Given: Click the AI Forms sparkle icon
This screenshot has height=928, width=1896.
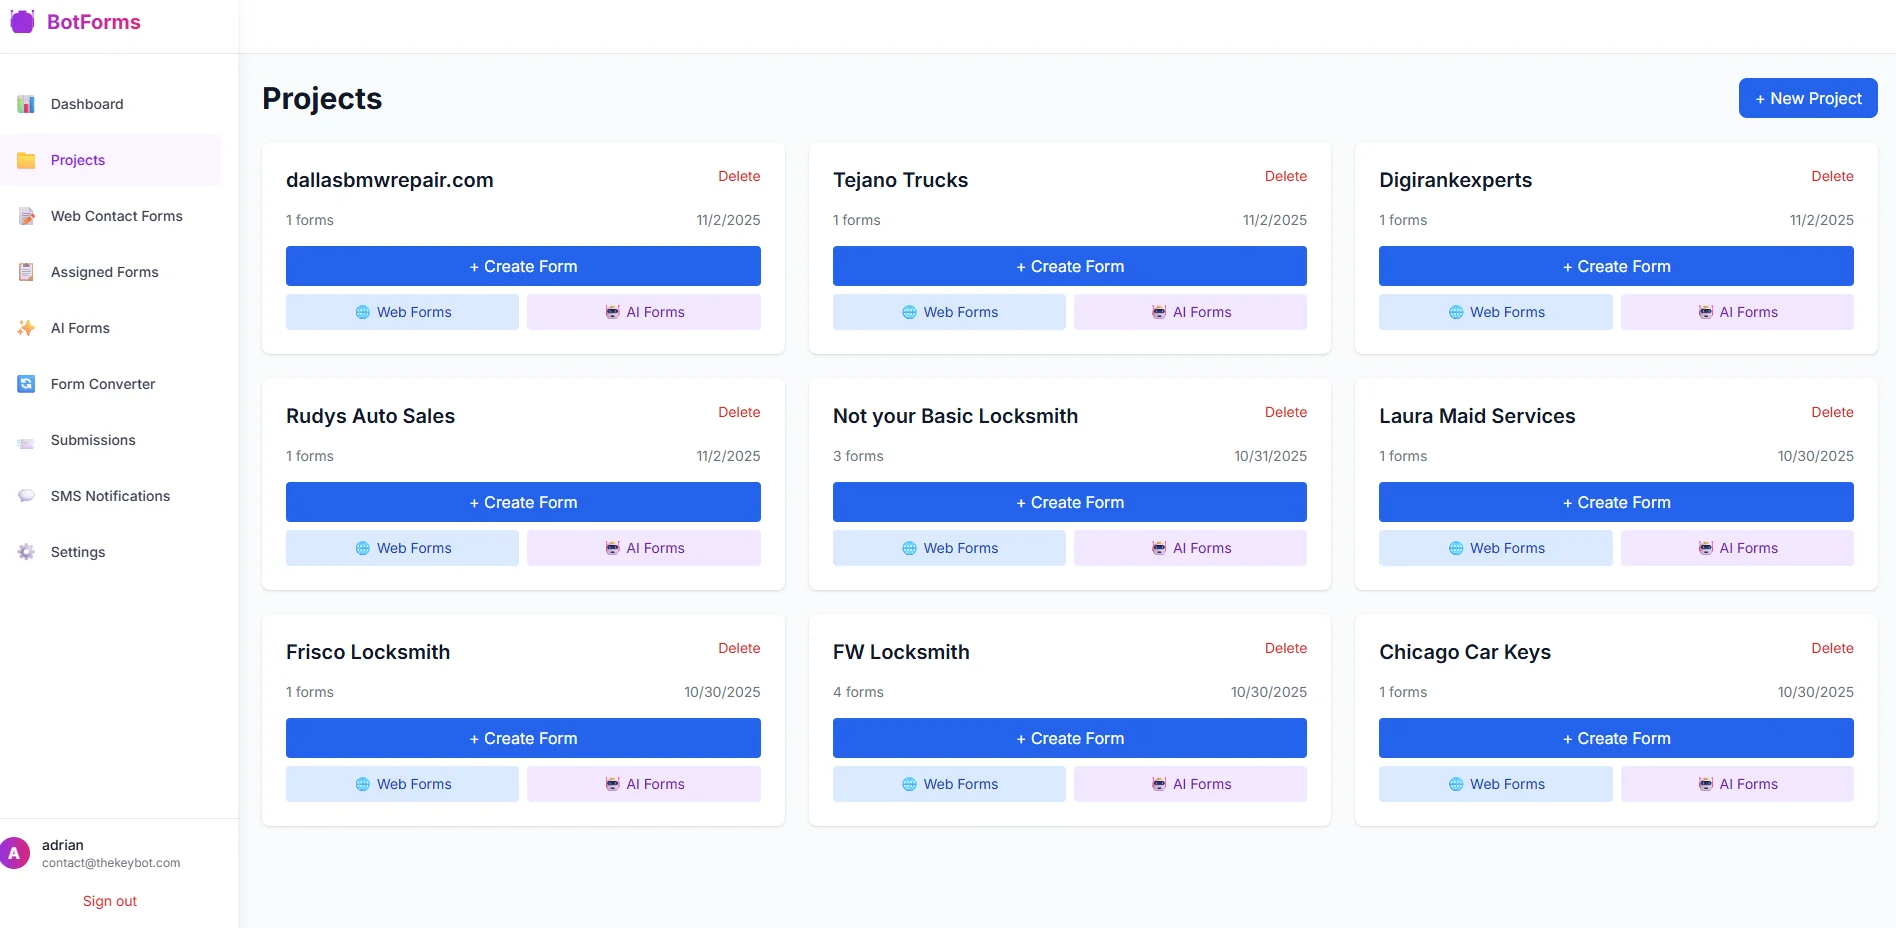Looking at the screenshot, I should click(25, 328).
